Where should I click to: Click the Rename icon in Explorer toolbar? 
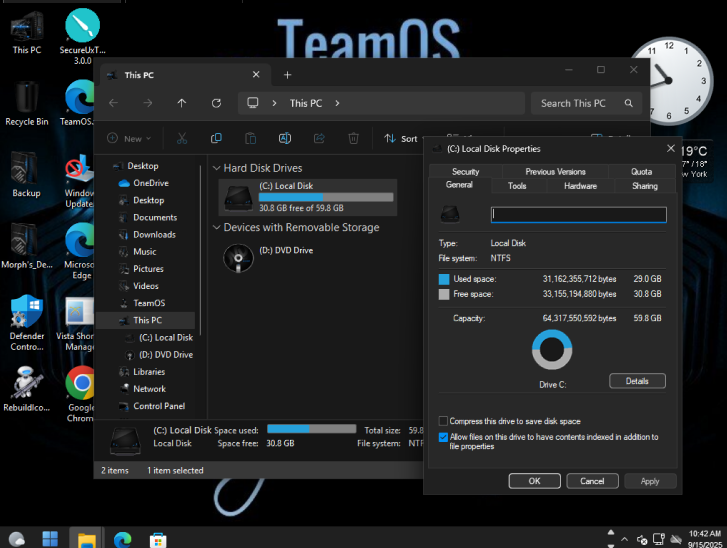pyautogui.click(x=285, y=138)
